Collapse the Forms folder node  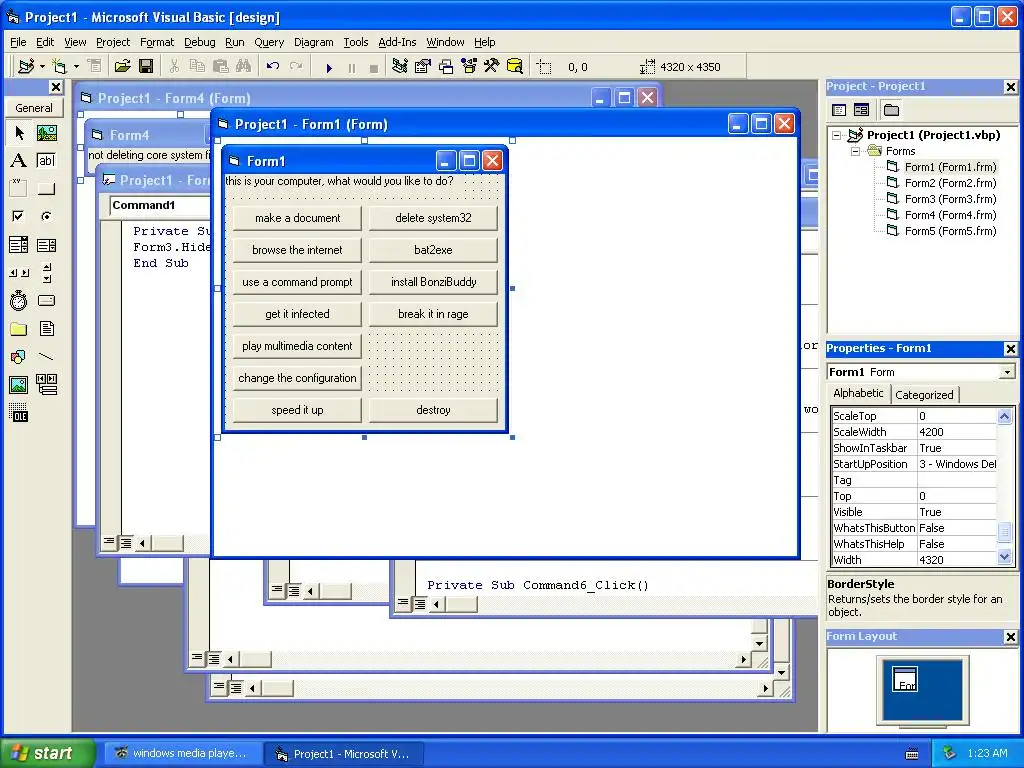click(x=856, y=152)
